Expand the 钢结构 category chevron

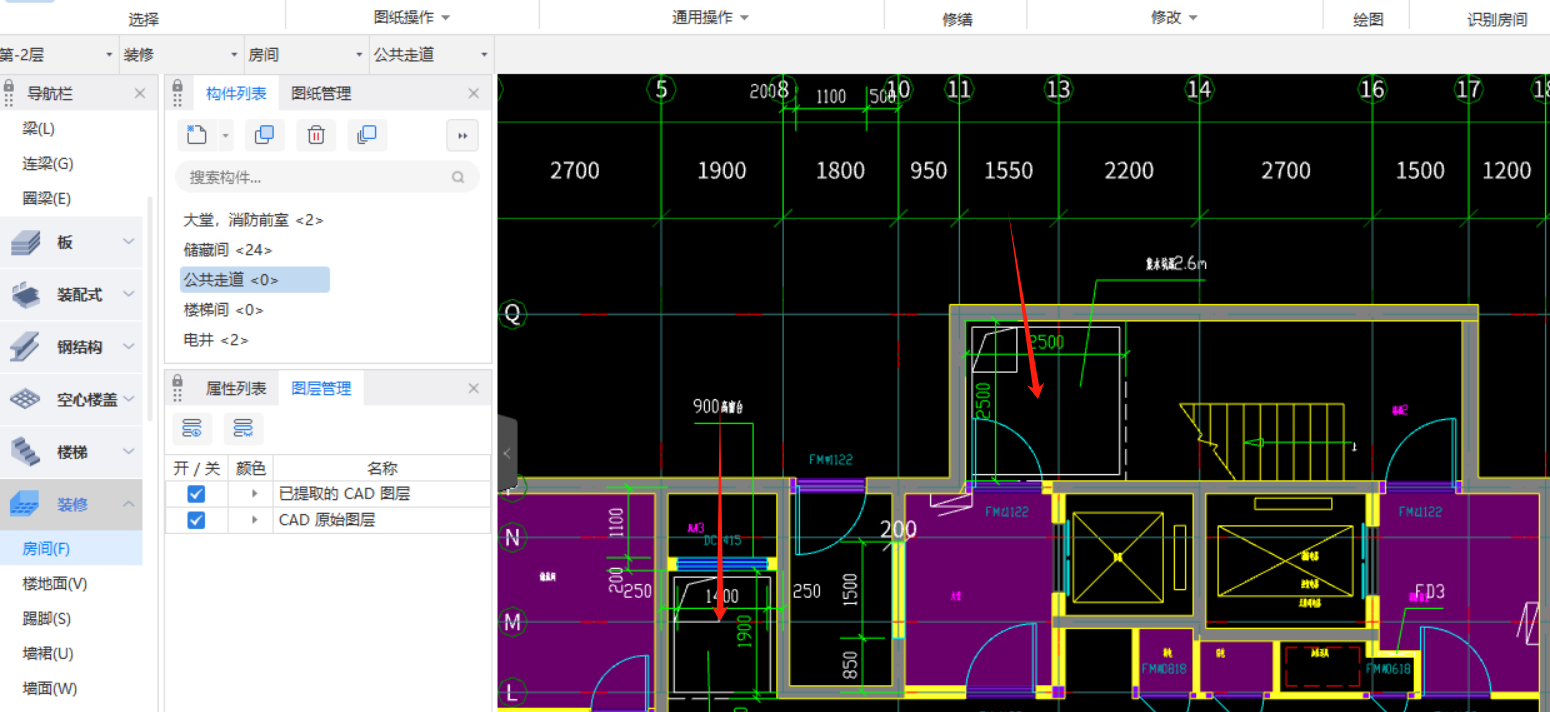pyautogui.click(x=129, y=347)
